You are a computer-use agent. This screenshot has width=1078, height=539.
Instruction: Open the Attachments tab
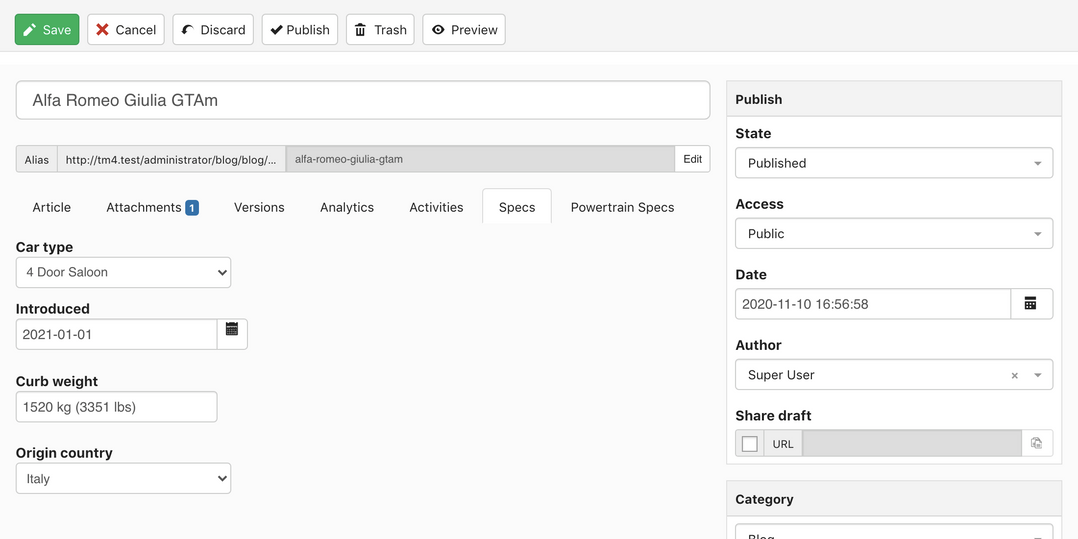coord(152,207)
